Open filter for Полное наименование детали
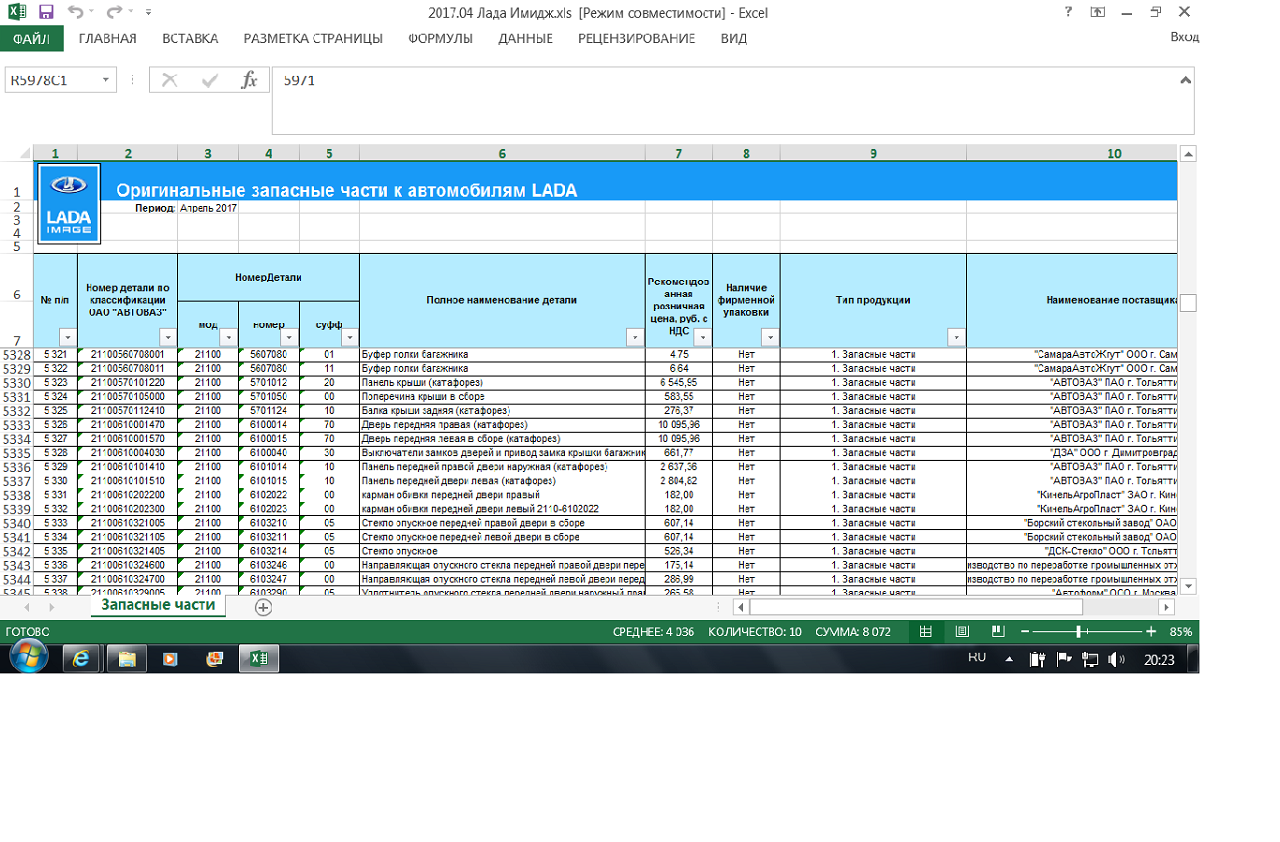Viewport: 1280px width, 842px height. coord(635,338)
